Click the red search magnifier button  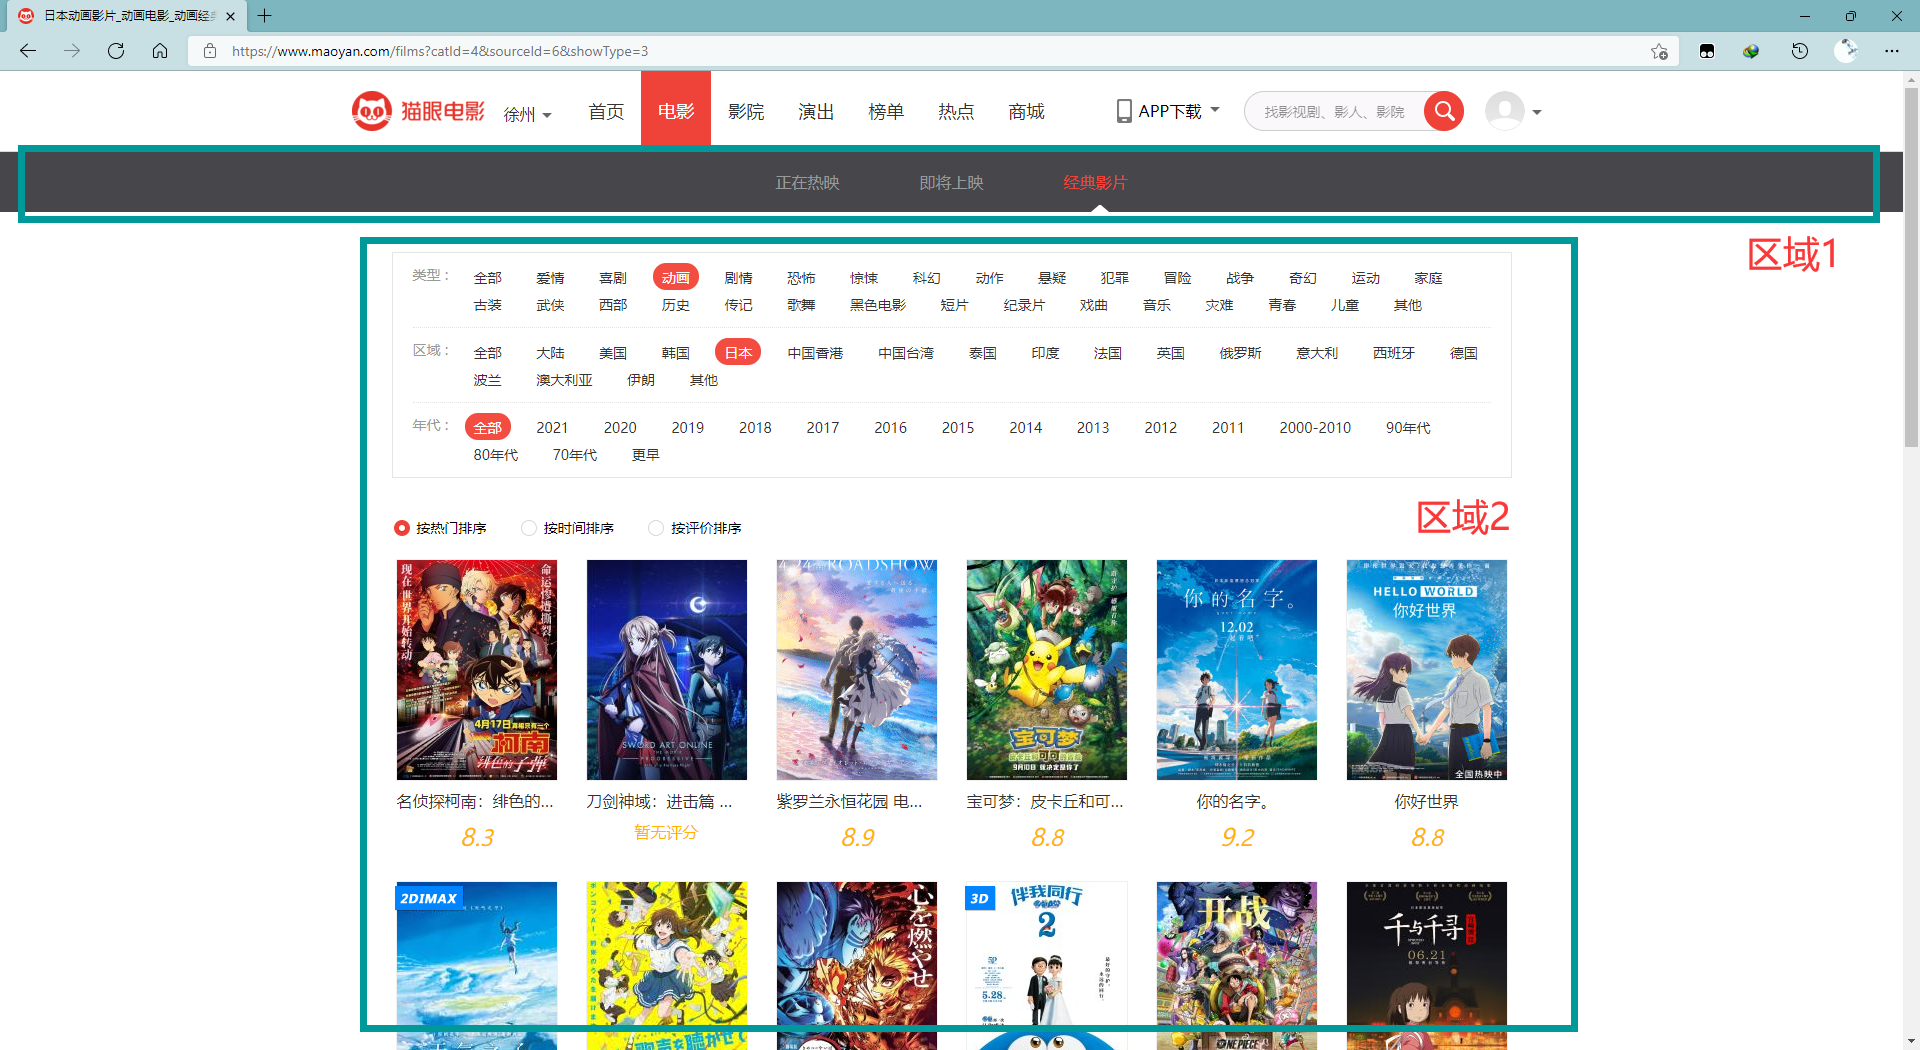point(1444,111)
